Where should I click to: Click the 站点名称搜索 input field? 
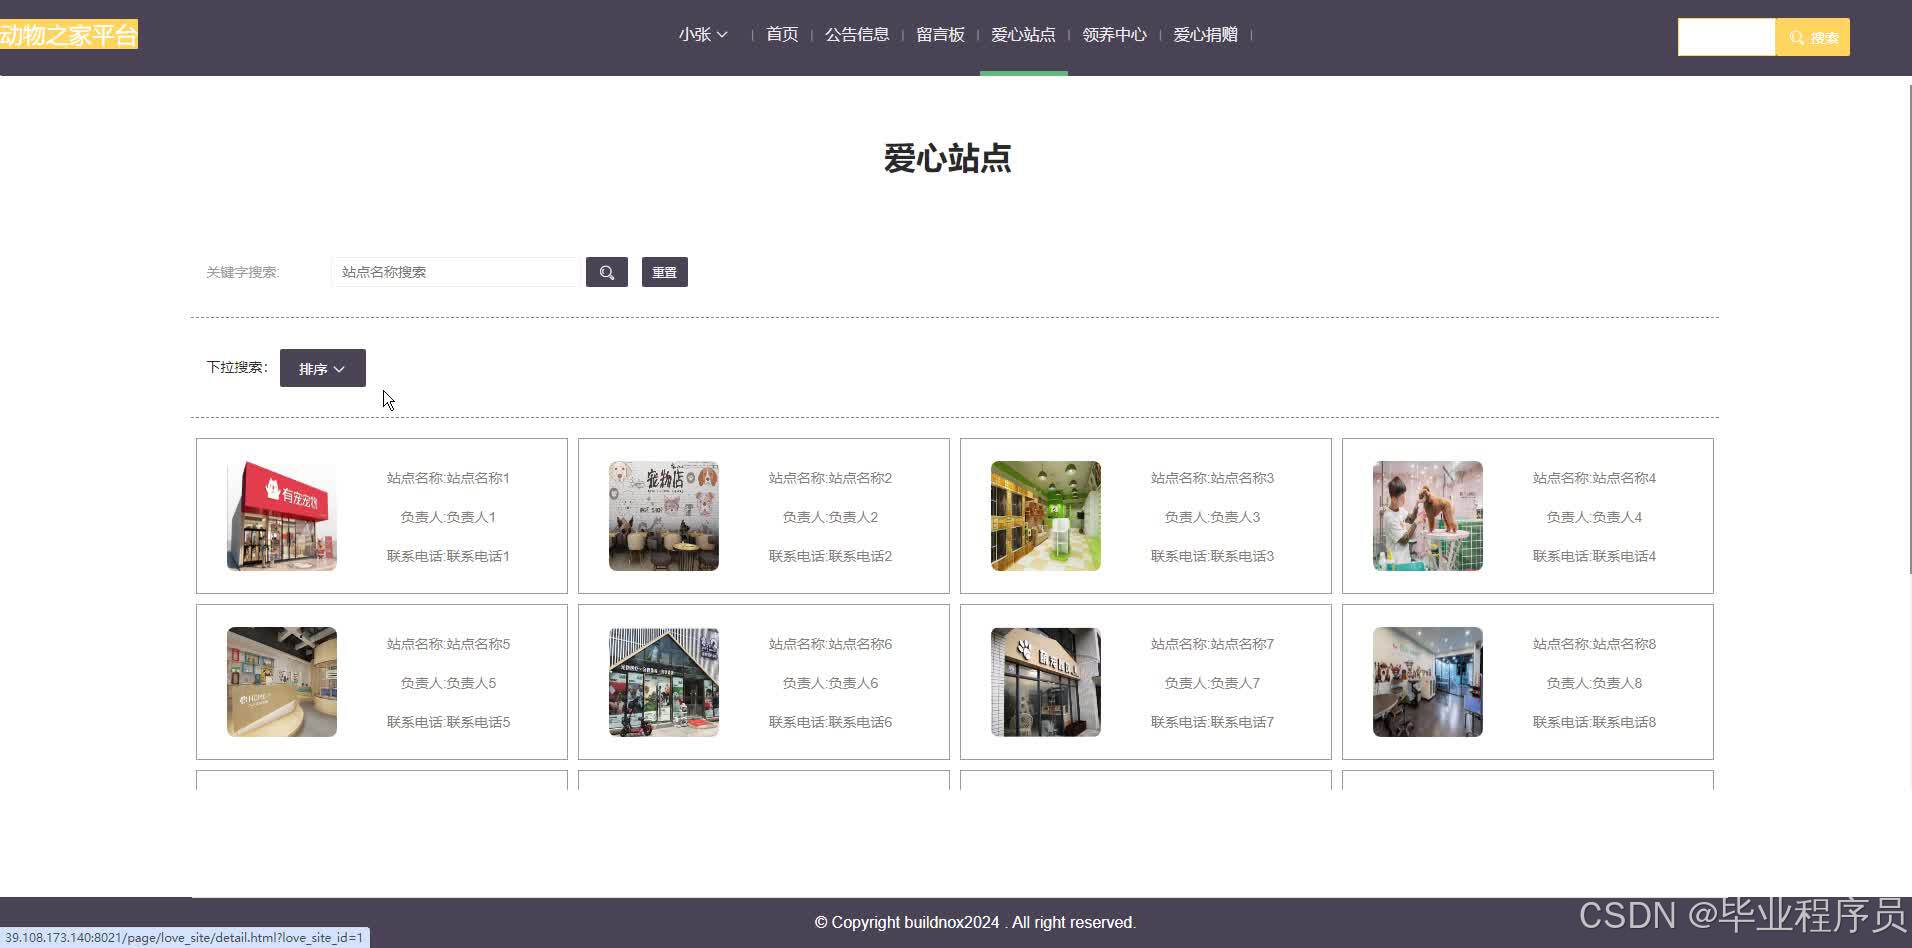coord(455,272)
